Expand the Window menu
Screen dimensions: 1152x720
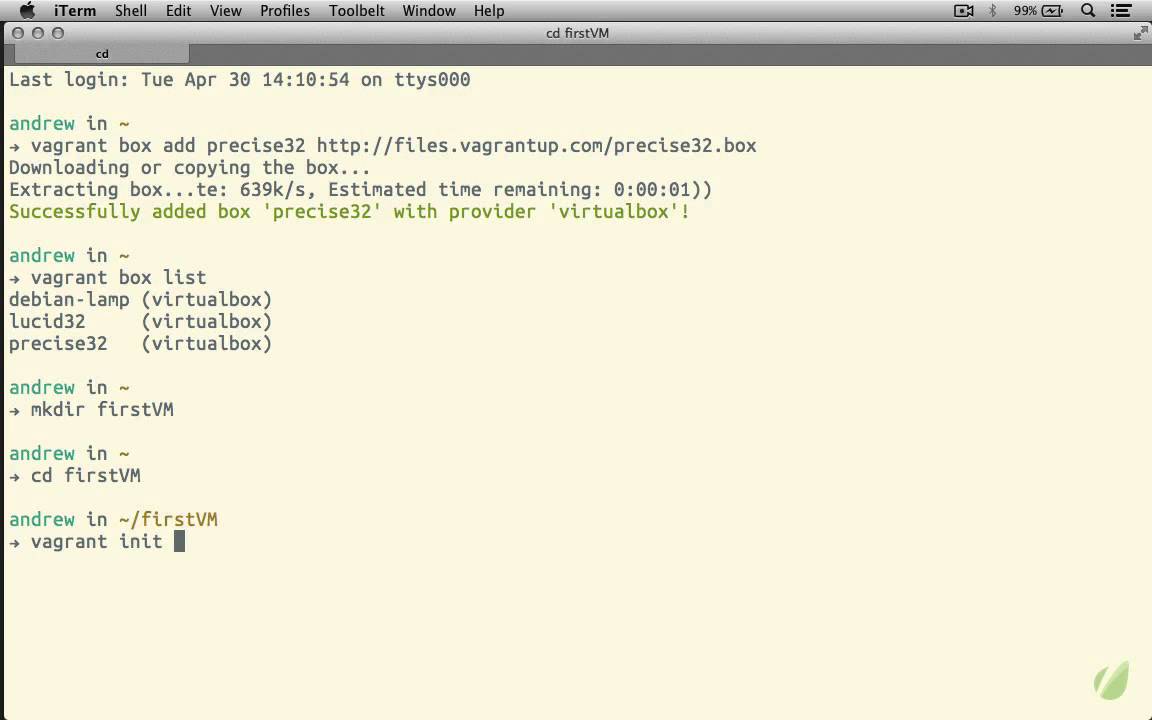[427, 11]
